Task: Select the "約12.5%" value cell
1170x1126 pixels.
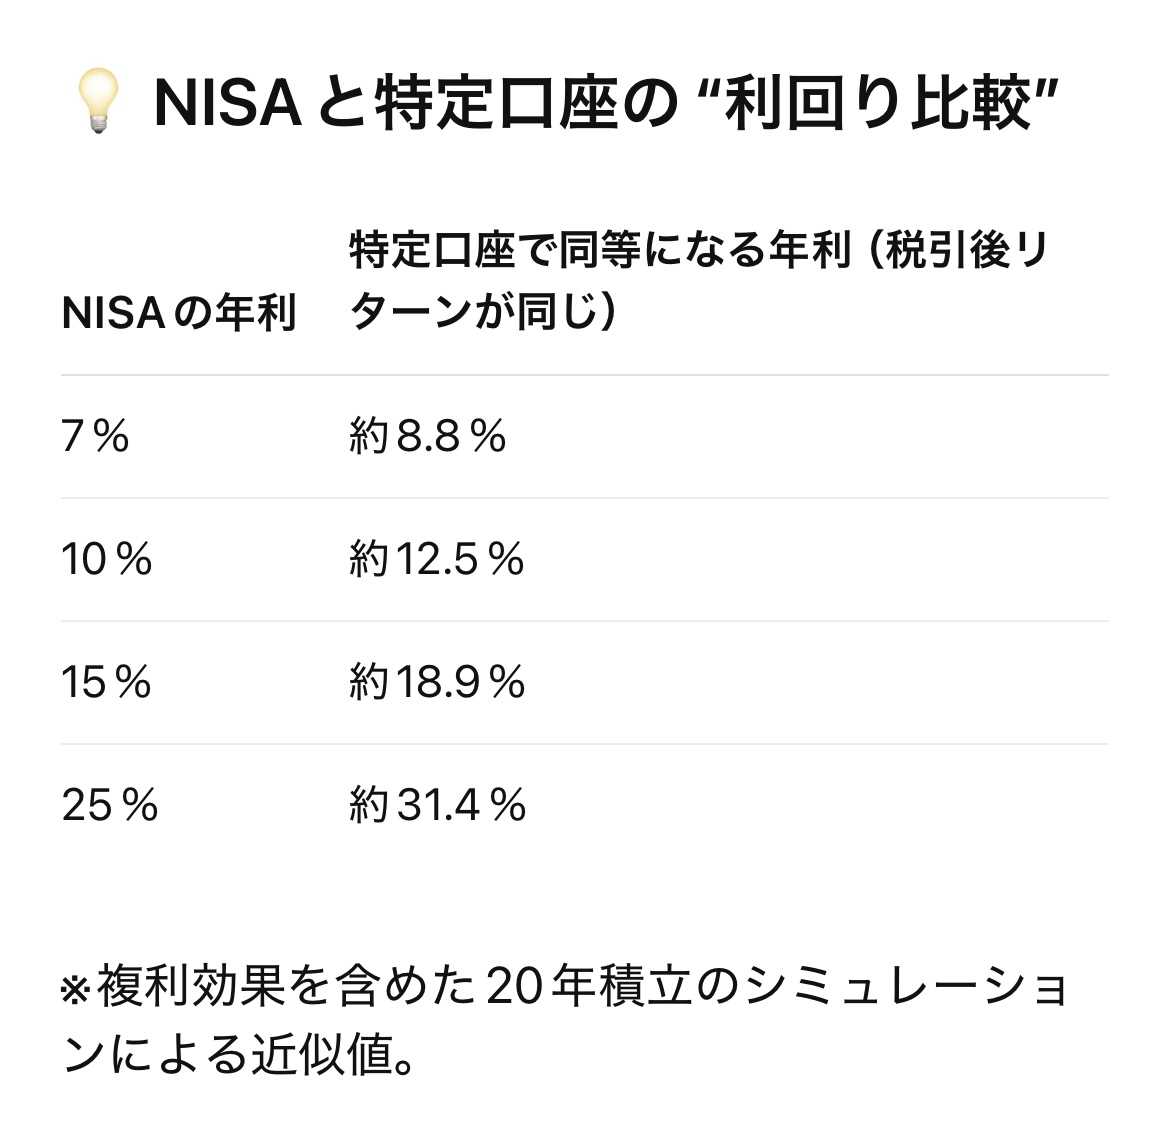Action: click(x=437, y=559)
